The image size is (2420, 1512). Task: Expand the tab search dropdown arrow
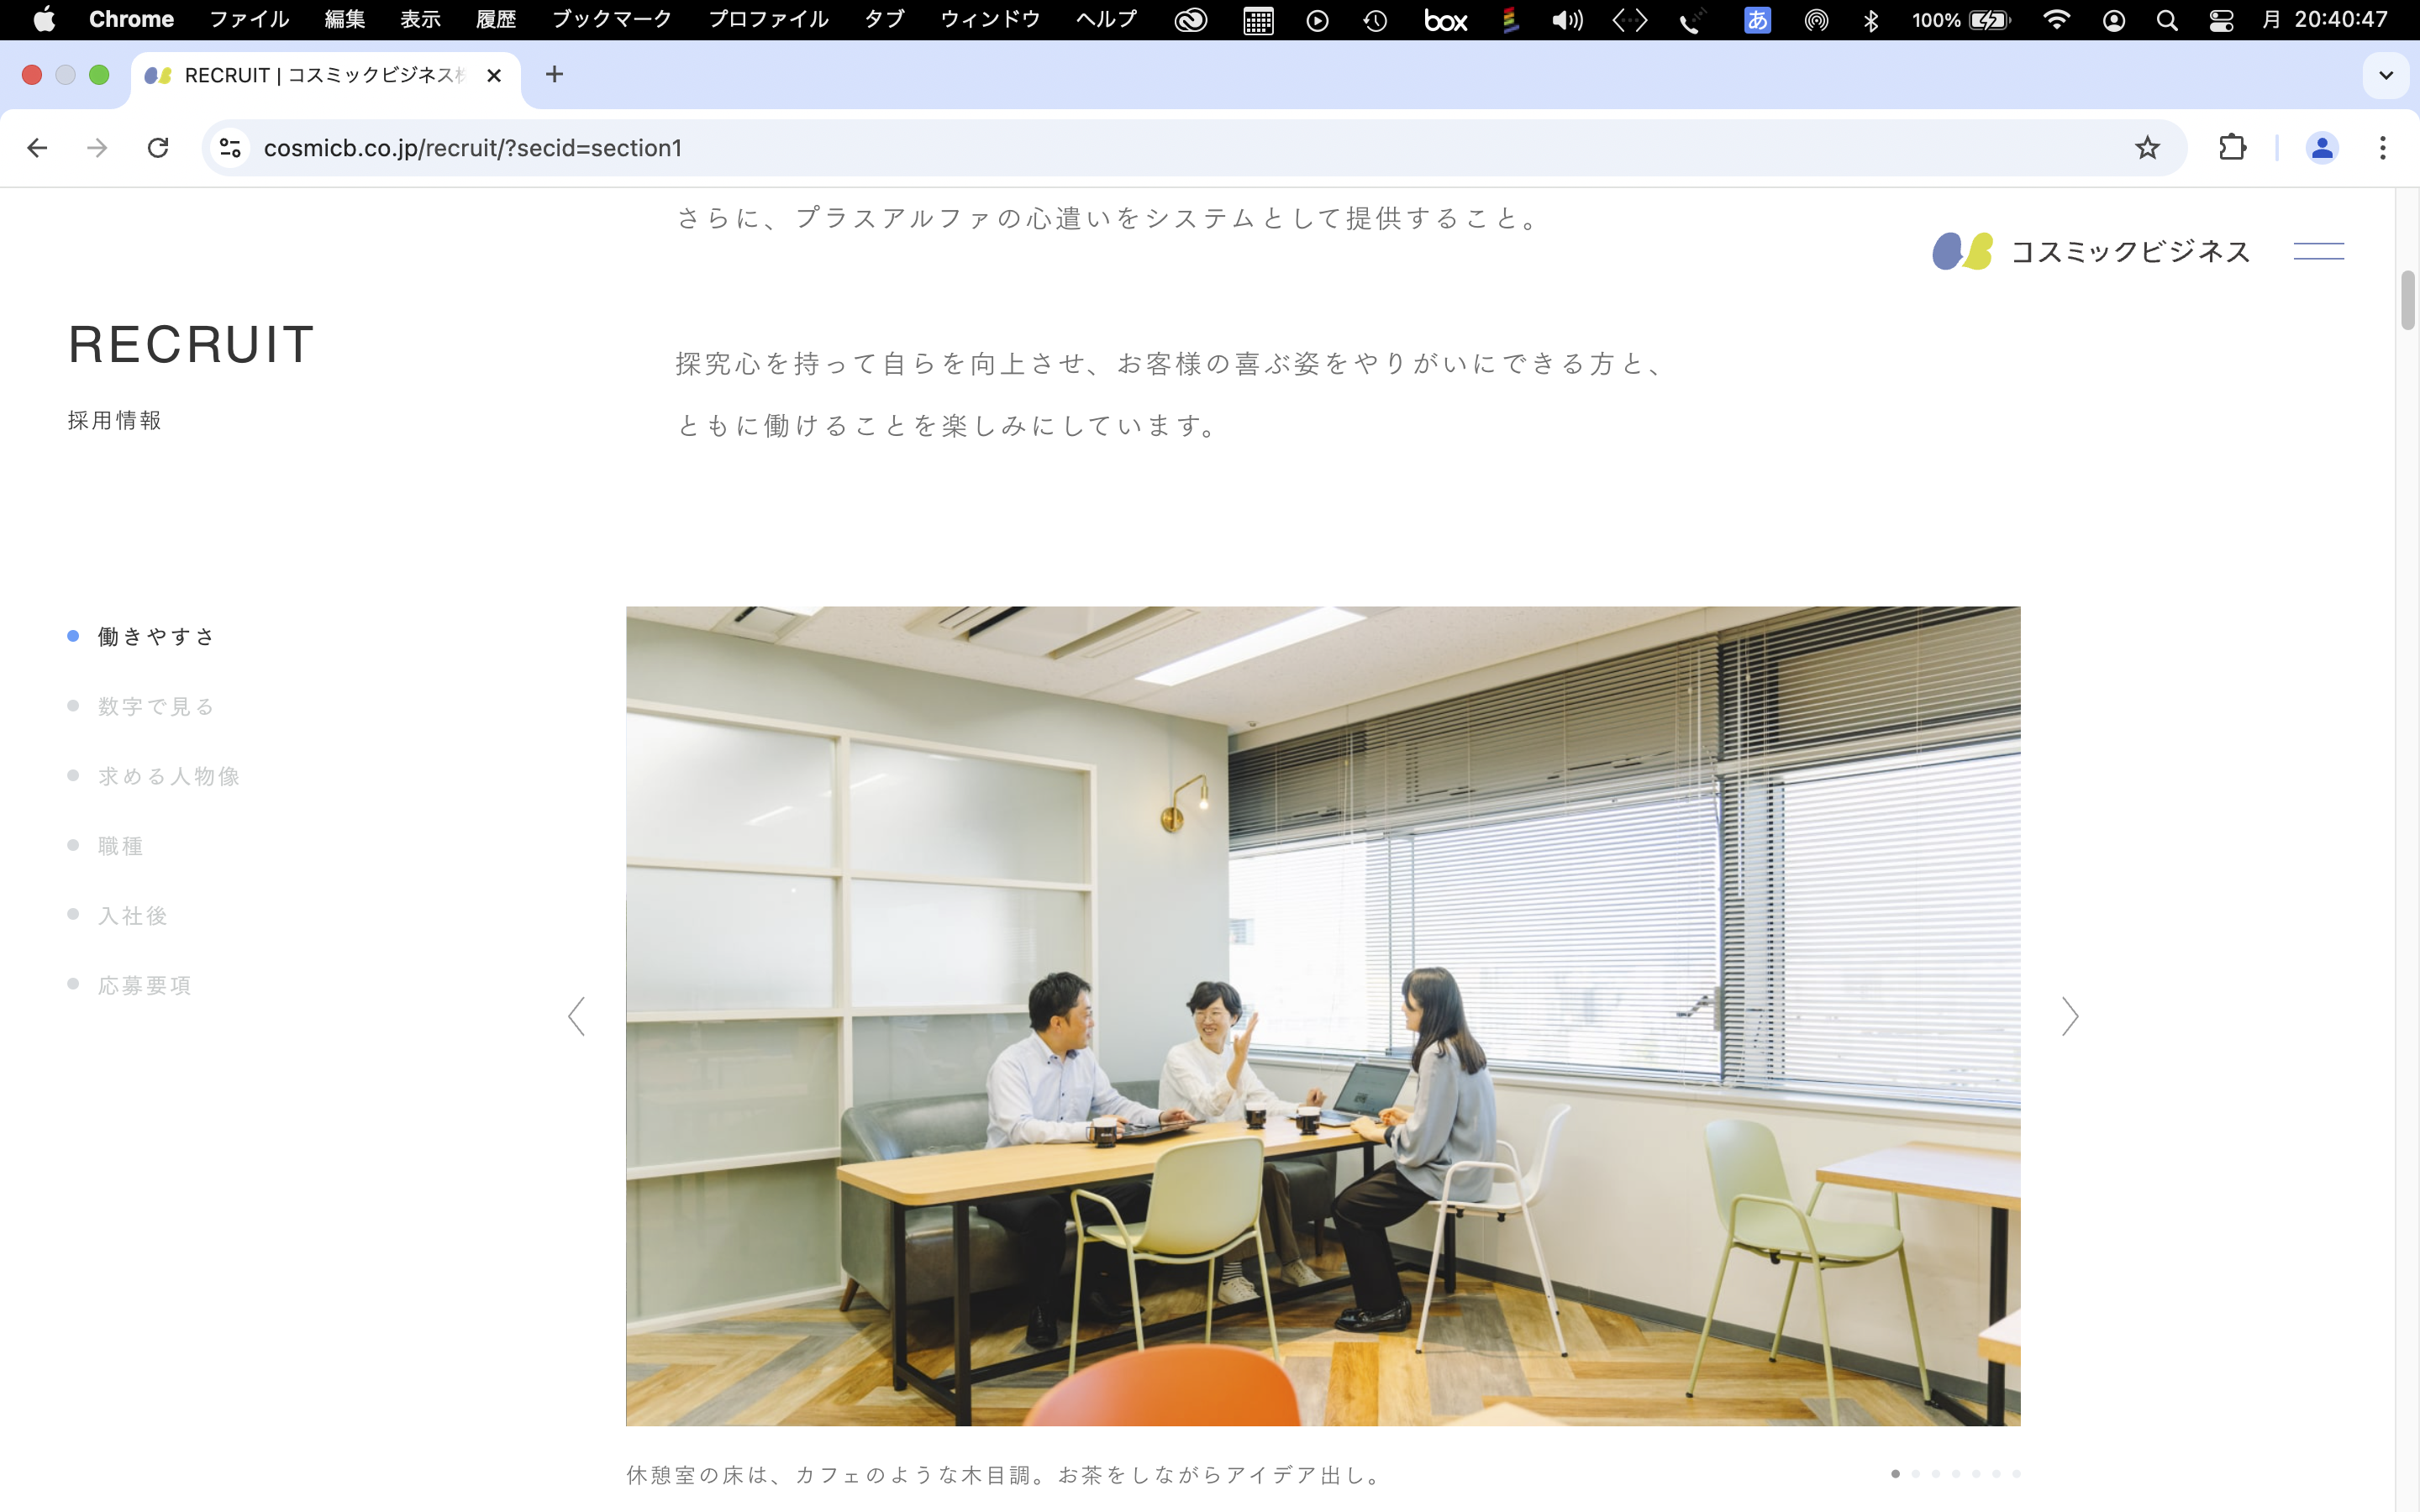(2386, 75)
